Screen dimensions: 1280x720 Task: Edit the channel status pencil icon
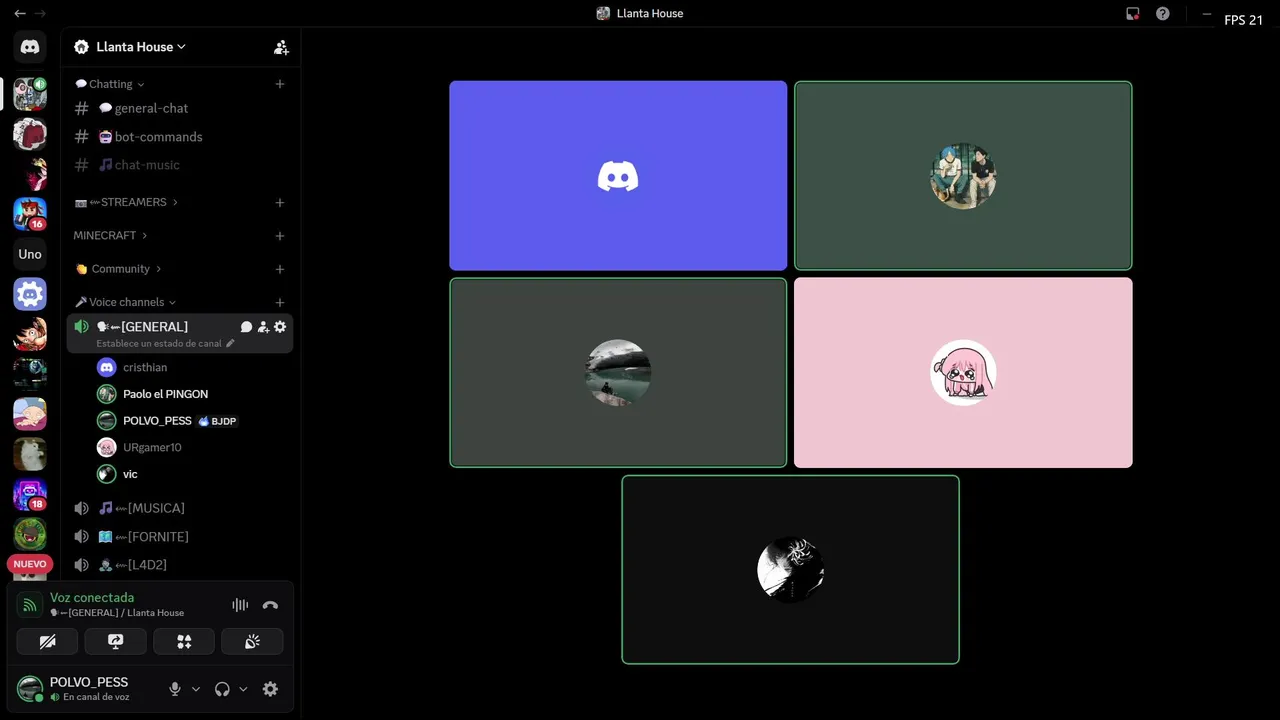tap(230, 343)
